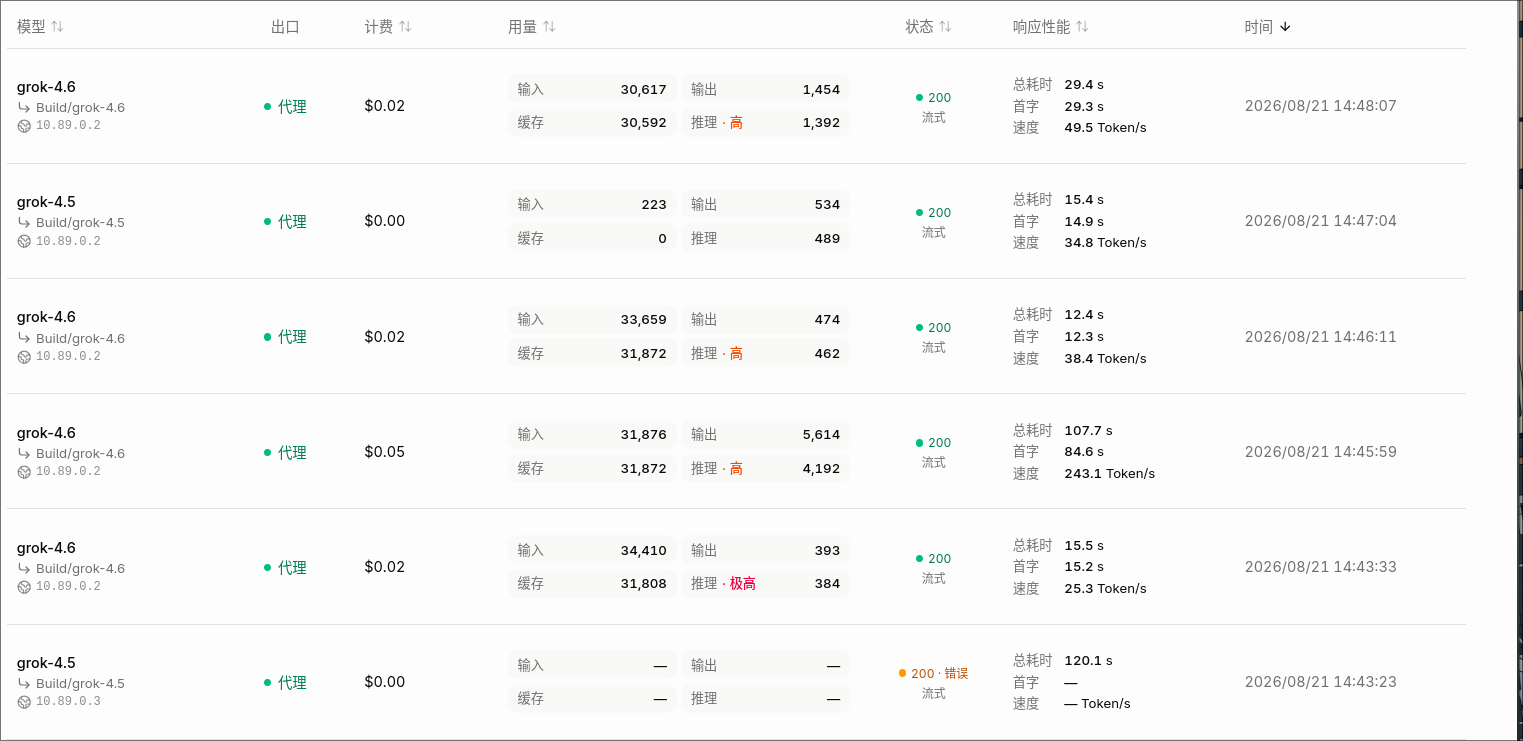Select the 5,614 output token cell
Screen dimensions: 1523x741
(x=765, y=435)
